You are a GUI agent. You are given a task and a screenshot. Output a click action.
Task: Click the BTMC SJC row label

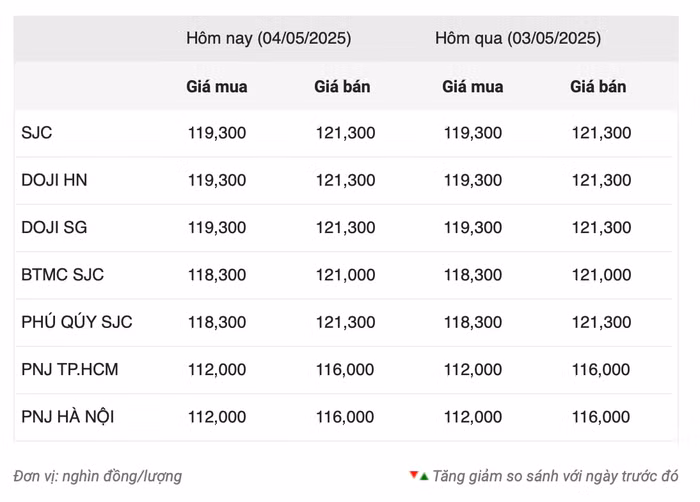(x=62, y=275)
